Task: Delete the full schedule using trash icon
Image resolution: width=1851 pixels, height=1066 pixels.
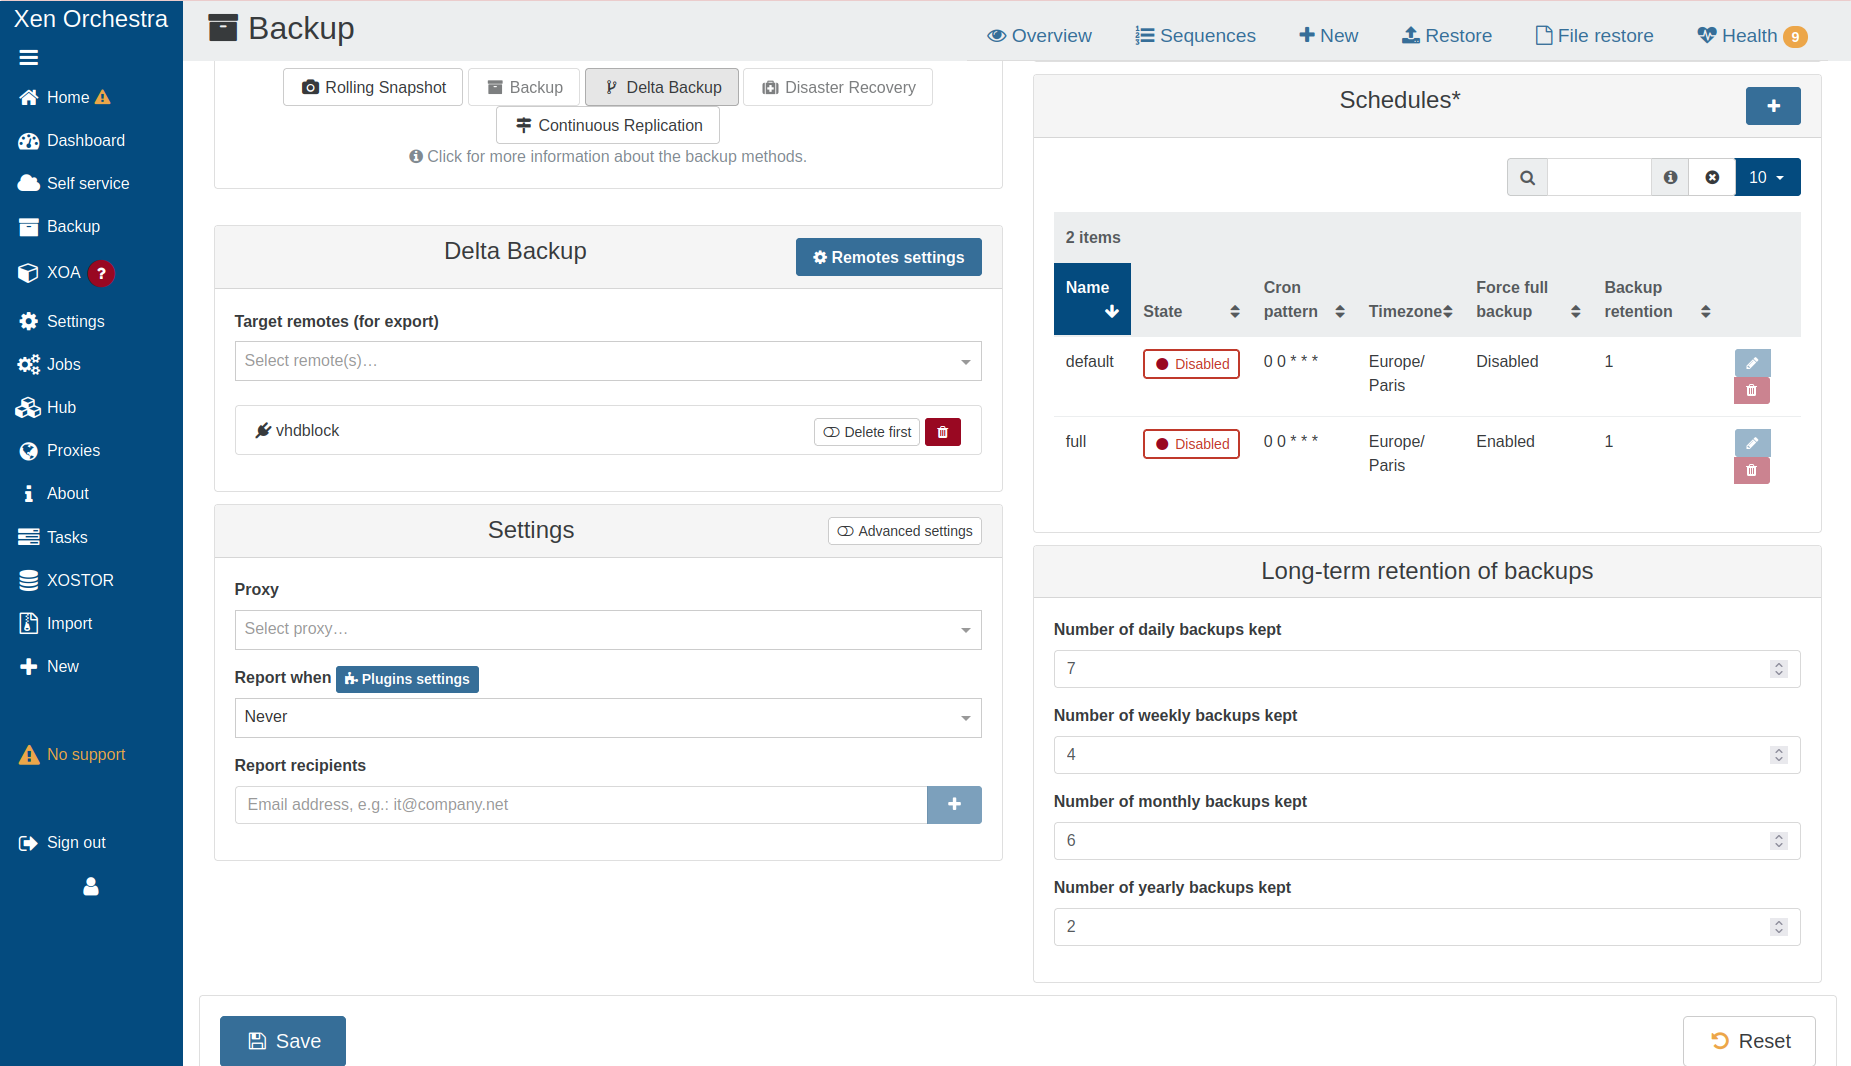Action: pos(1751,470)
